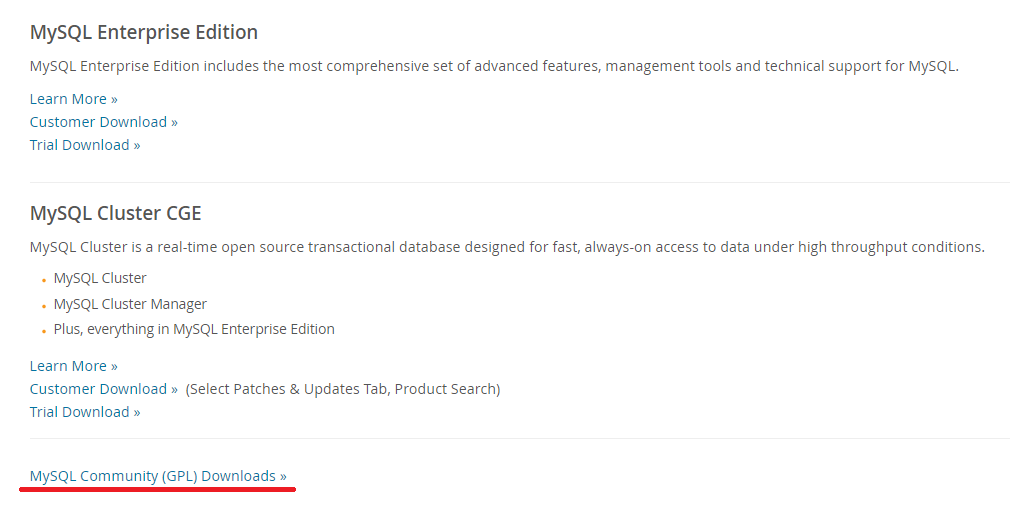Viewport: 1010px width, 518px height.
Task: Click the MySQL Enterprise Edition heading
Action: coord(144,32)
